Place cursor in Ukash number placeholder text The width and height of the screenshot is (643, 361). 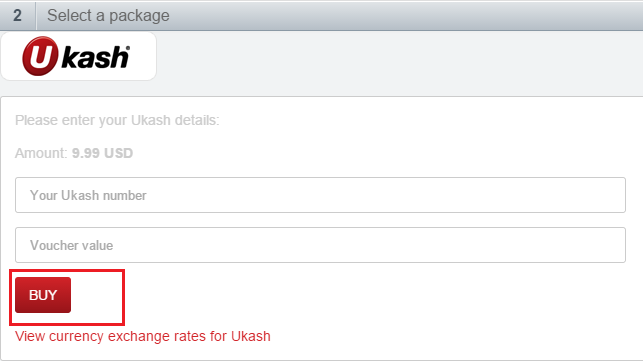[88, 195]
